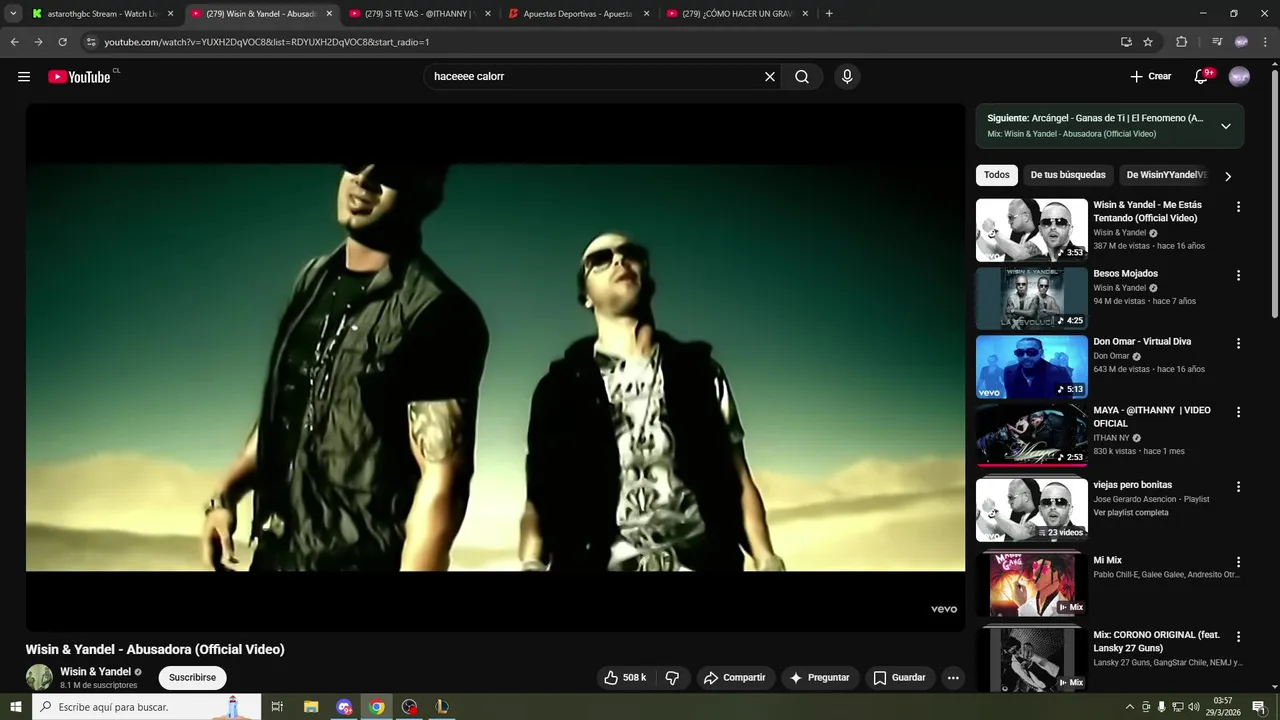The width and height of the screenshot is (1280, 720).
Task: Open Chrome extensions puzzle icon
Action: pos(1181,42)
